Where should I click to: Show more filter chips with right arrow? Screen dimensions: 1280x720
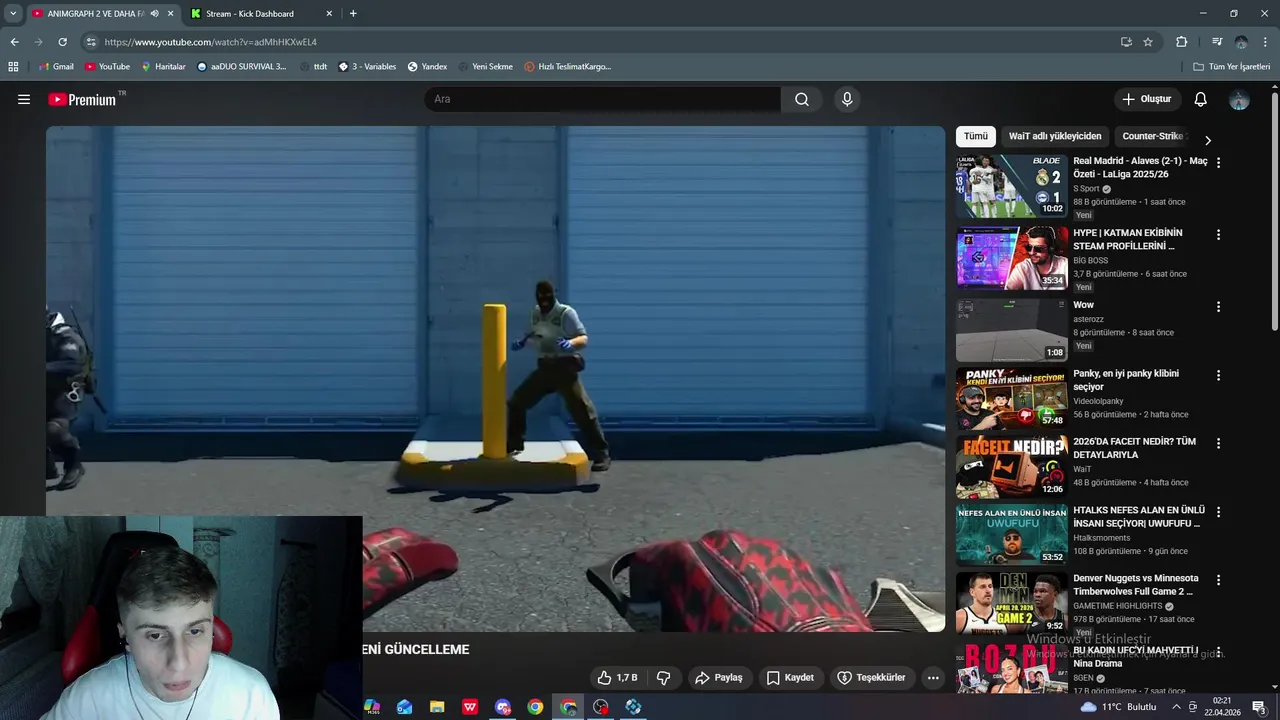1207,141
